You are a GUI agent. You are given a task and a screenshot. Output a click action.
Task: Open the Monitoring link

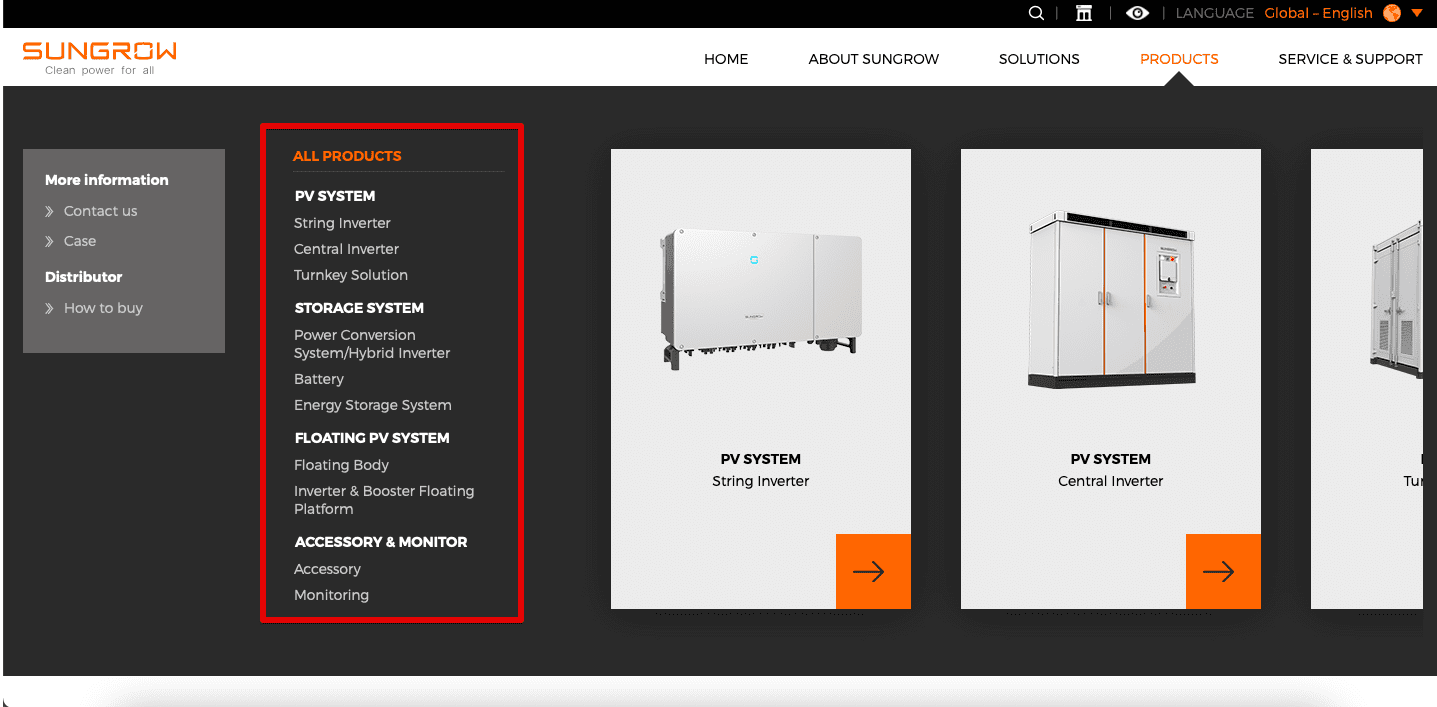[331, 595]
